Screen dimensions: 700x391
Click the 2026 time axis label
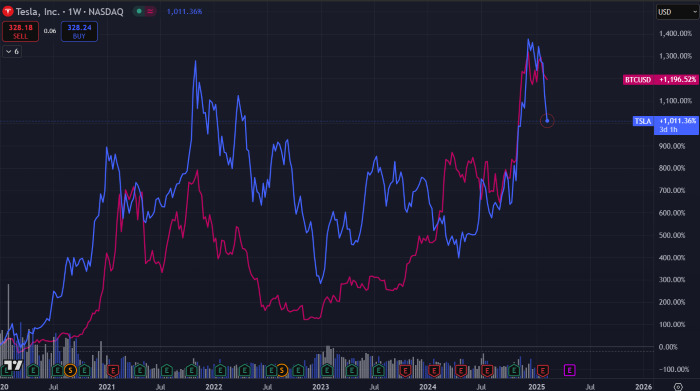coord(643,387)
